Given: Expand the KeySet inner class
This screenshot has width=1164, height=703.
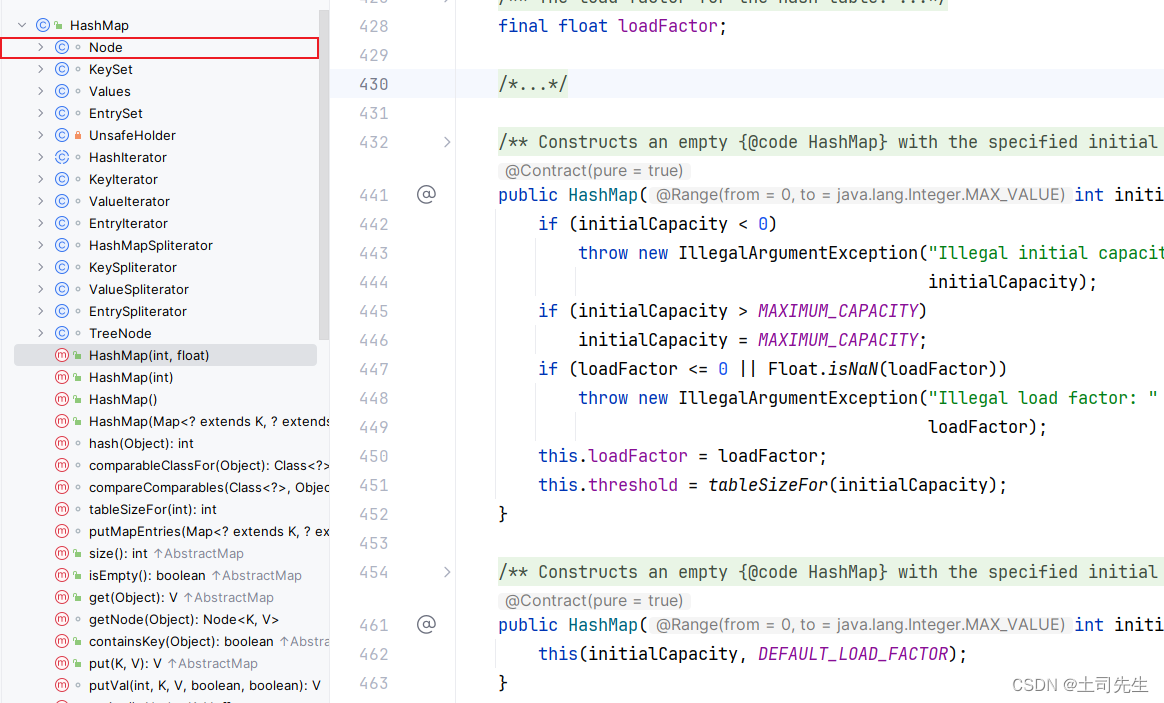Looking at the screenshot, I should click(x=41, y=69).
